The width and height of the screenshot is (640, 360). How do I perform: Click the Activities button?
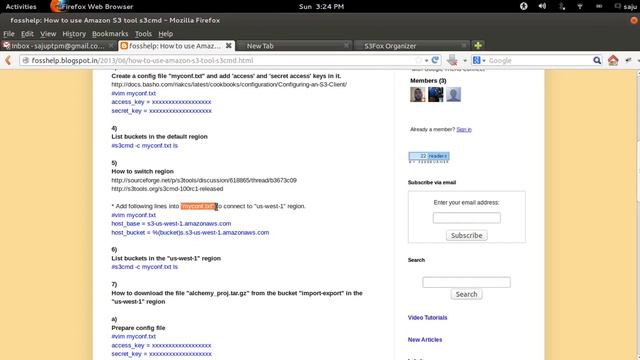click(21, 6)
